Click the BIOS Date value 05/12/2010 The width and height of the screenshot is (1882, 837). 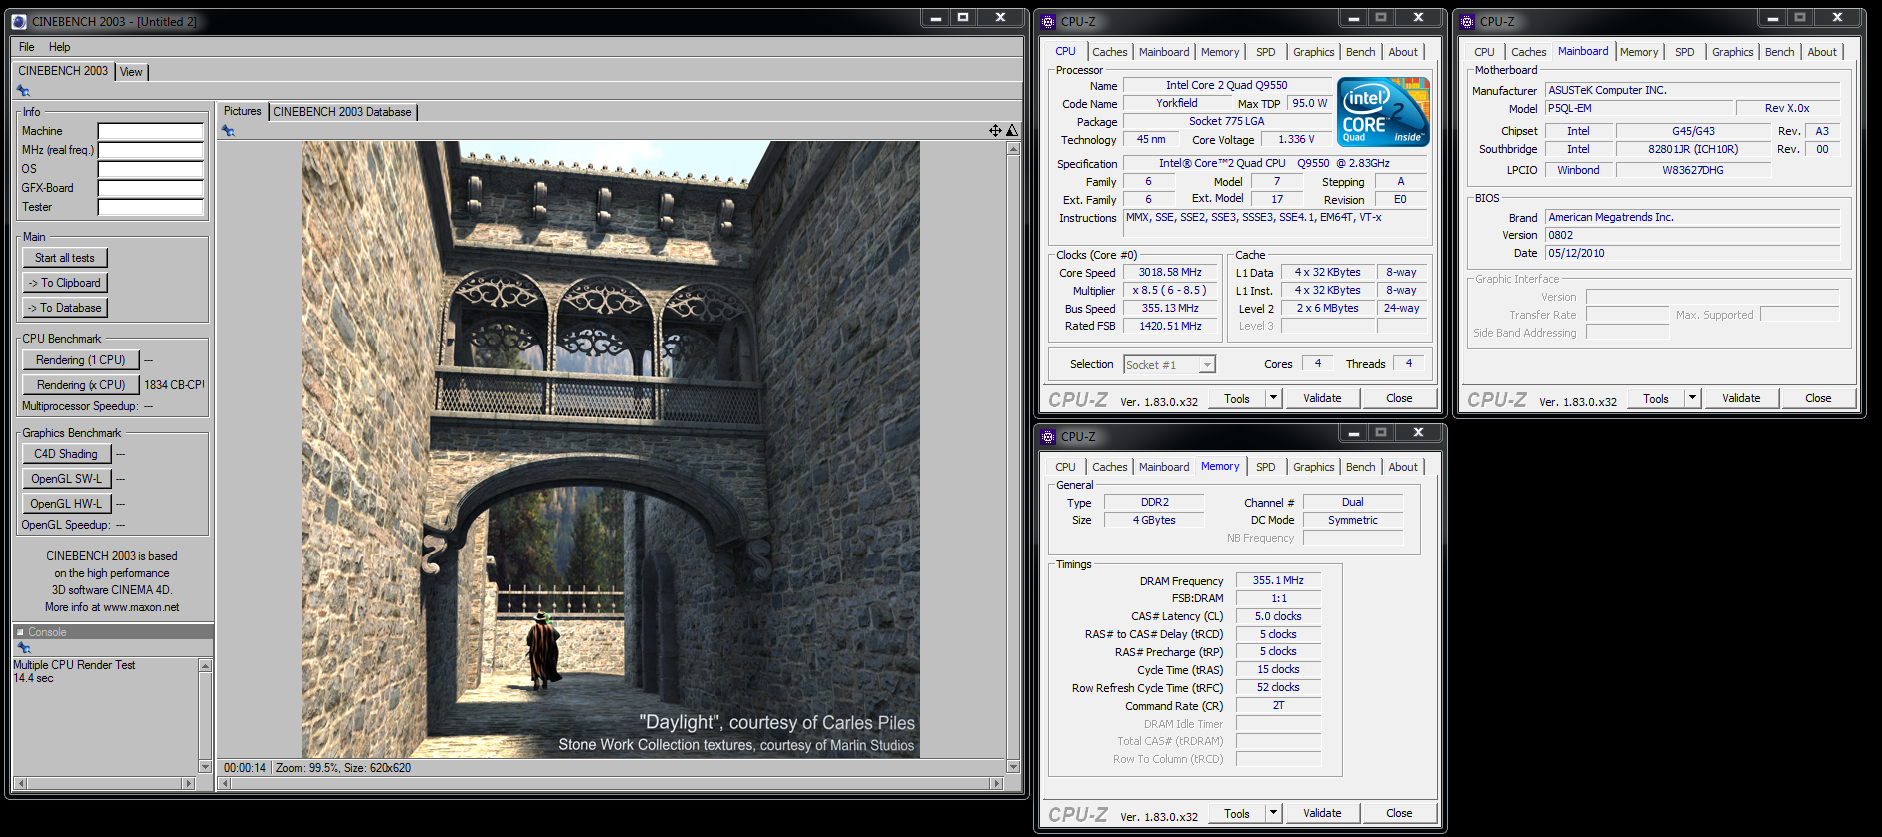pos(1692,253)
